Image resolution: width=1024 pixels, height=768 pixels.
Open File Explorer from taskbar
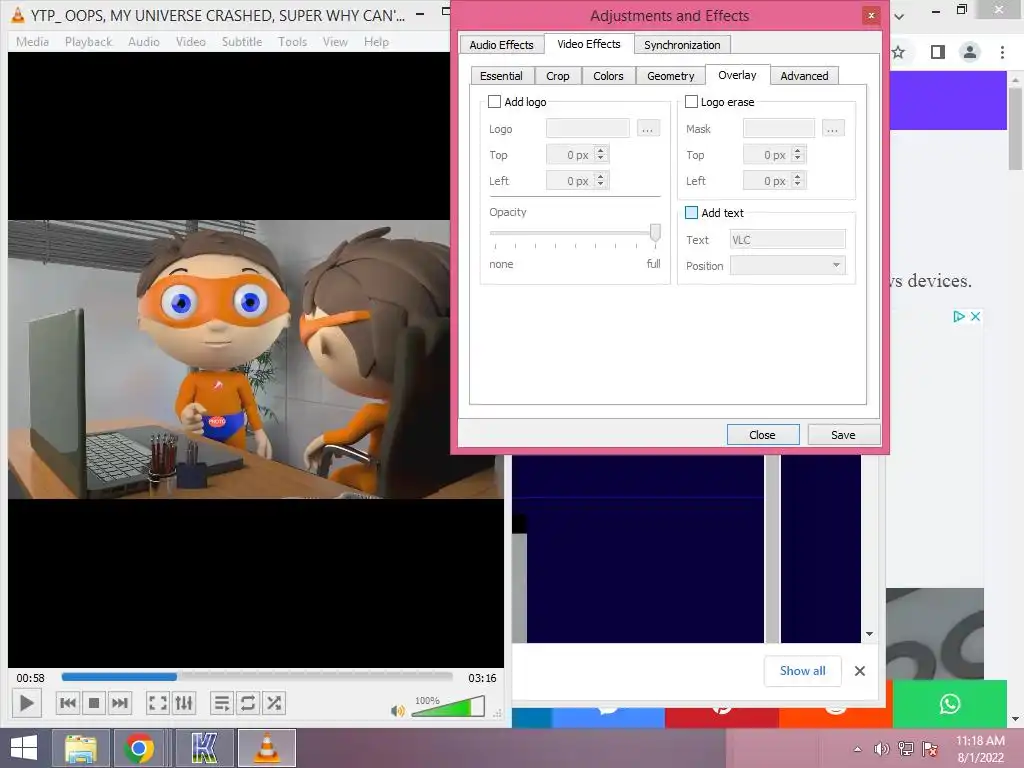80,748
